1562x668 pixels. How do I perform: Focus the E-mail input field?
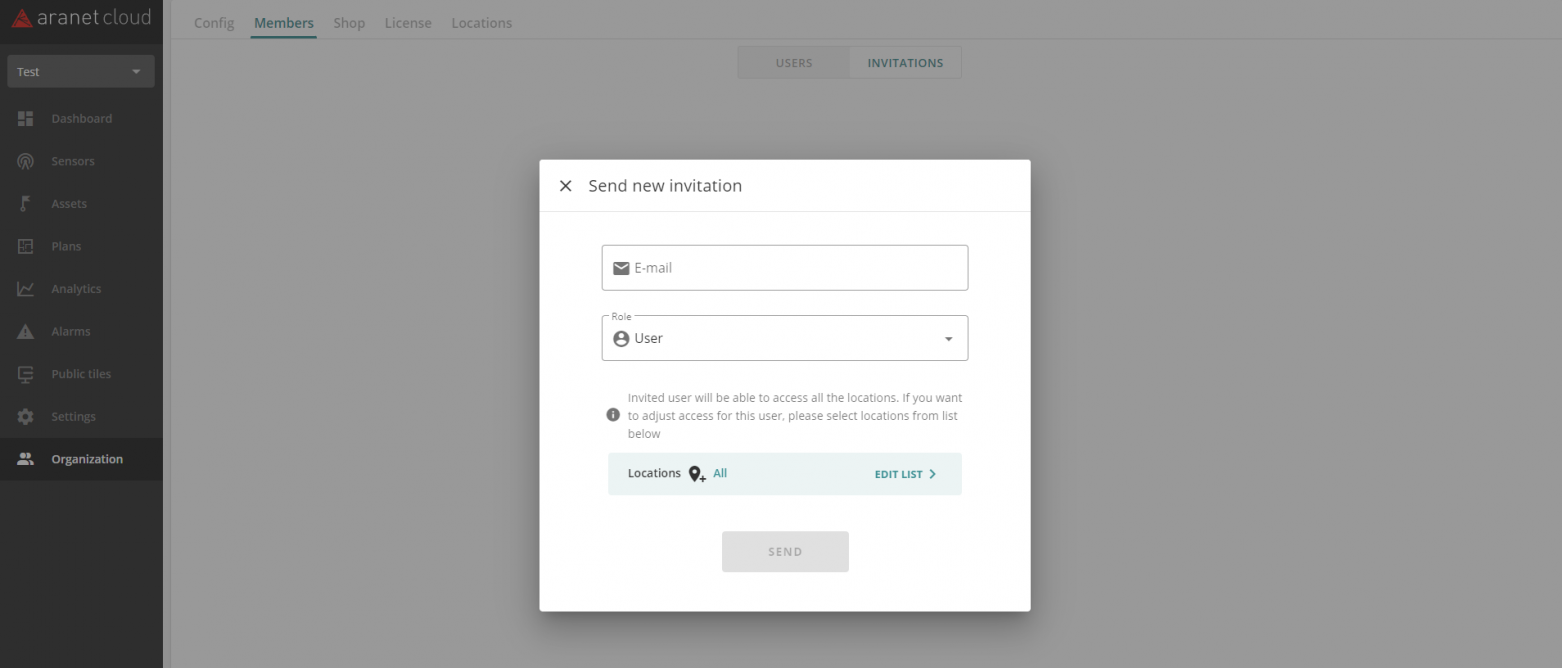785,268
